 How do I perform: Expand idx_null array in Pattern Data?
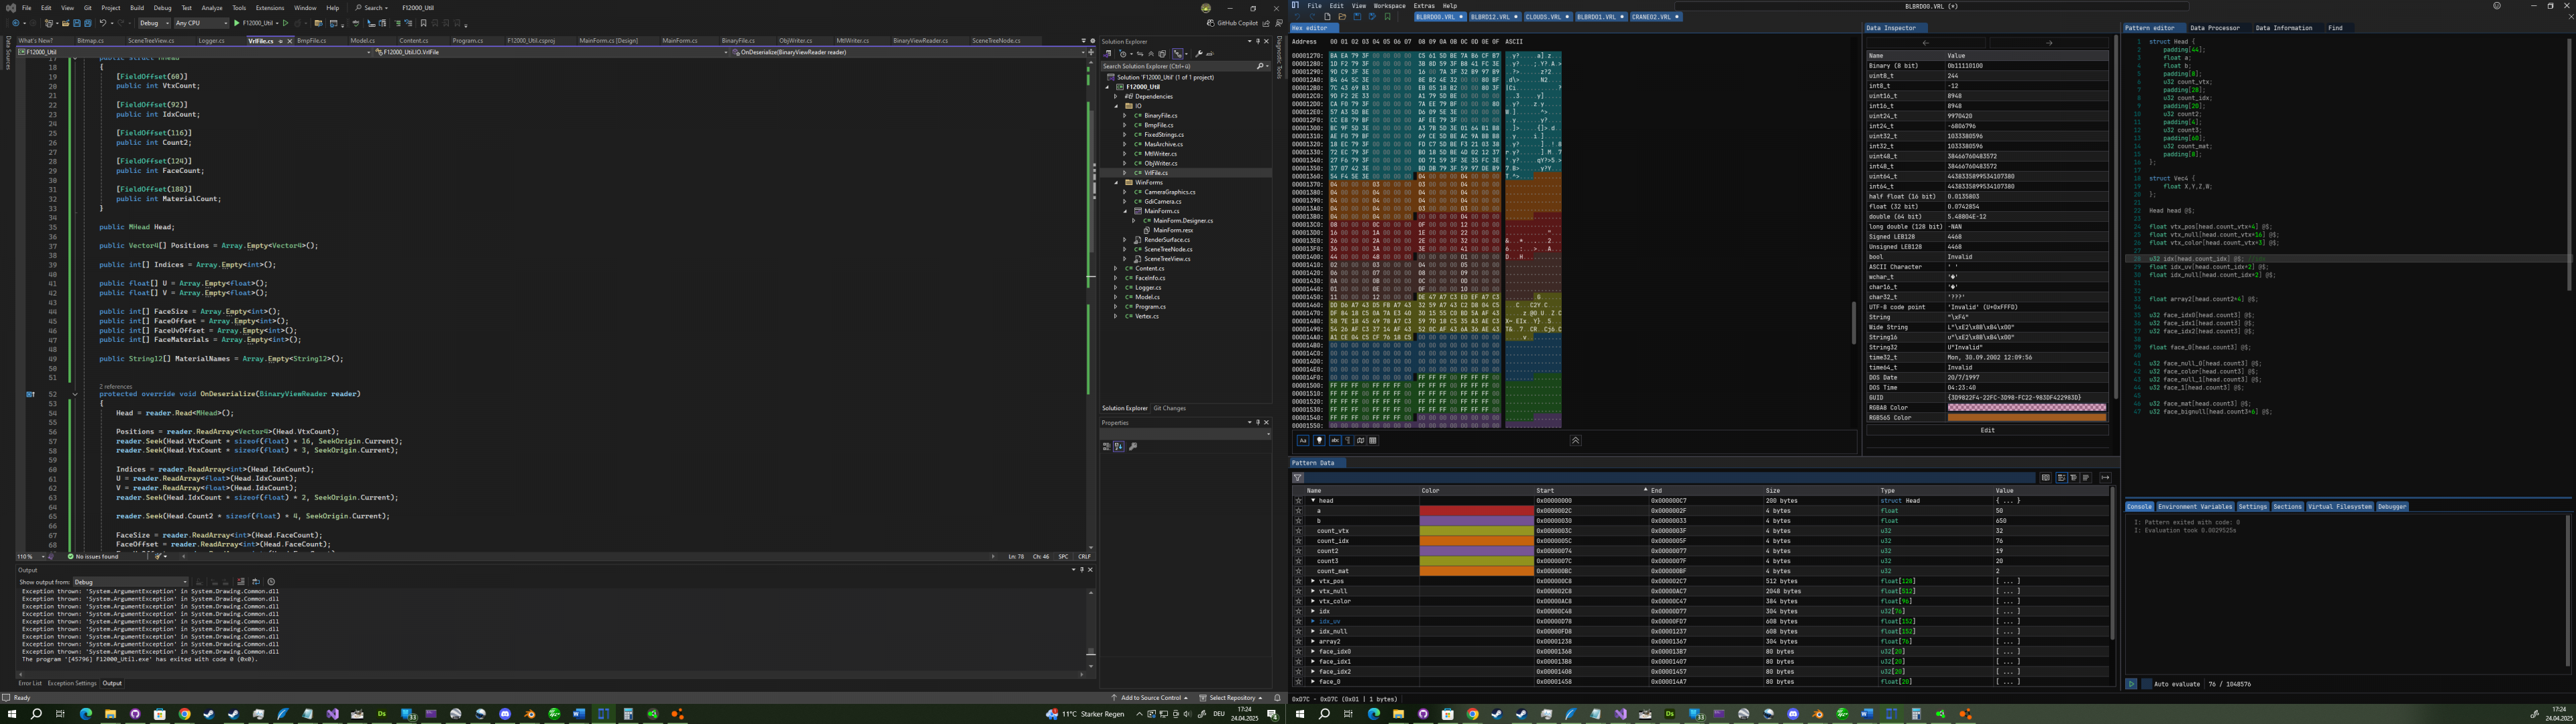pos(1313,631)
